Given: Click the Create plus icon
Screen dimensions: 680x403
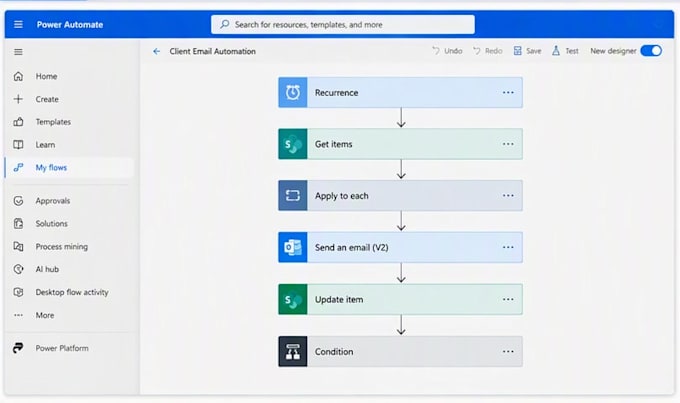Looking at the screenshot, I should coord(18,99).
